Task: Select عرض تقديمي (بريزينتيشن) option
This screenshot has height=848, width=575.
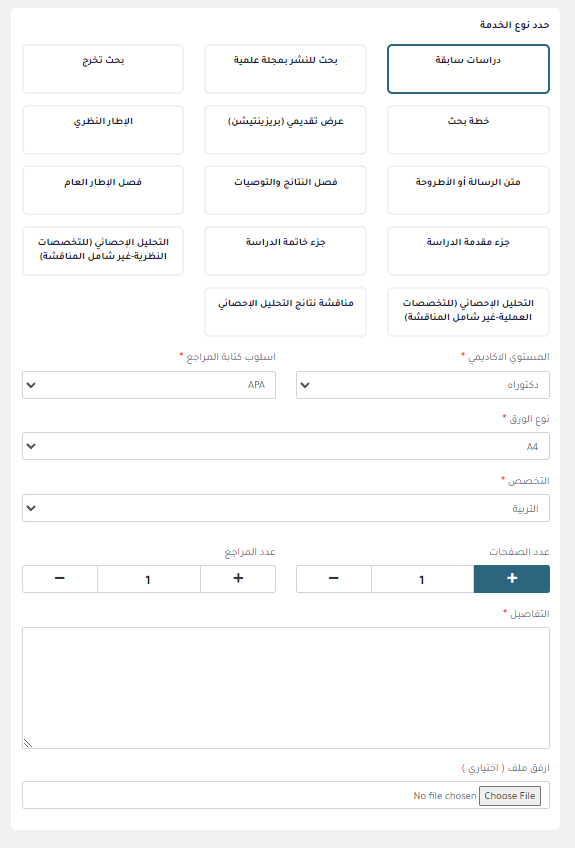Action: click(x=285, y=130)
